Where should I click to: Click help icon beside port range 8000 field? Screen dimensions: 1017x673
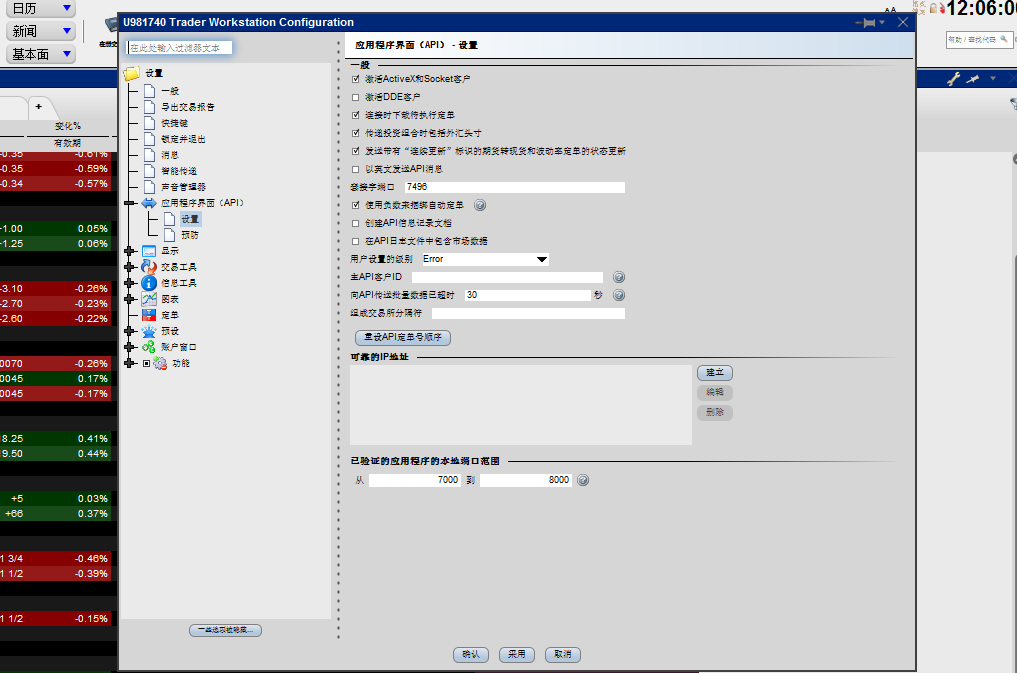coord(583,480)
